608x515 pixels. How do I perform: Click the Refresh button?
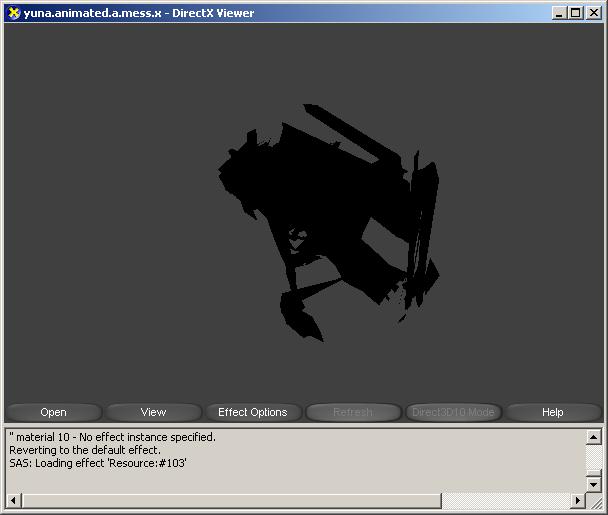352,412
